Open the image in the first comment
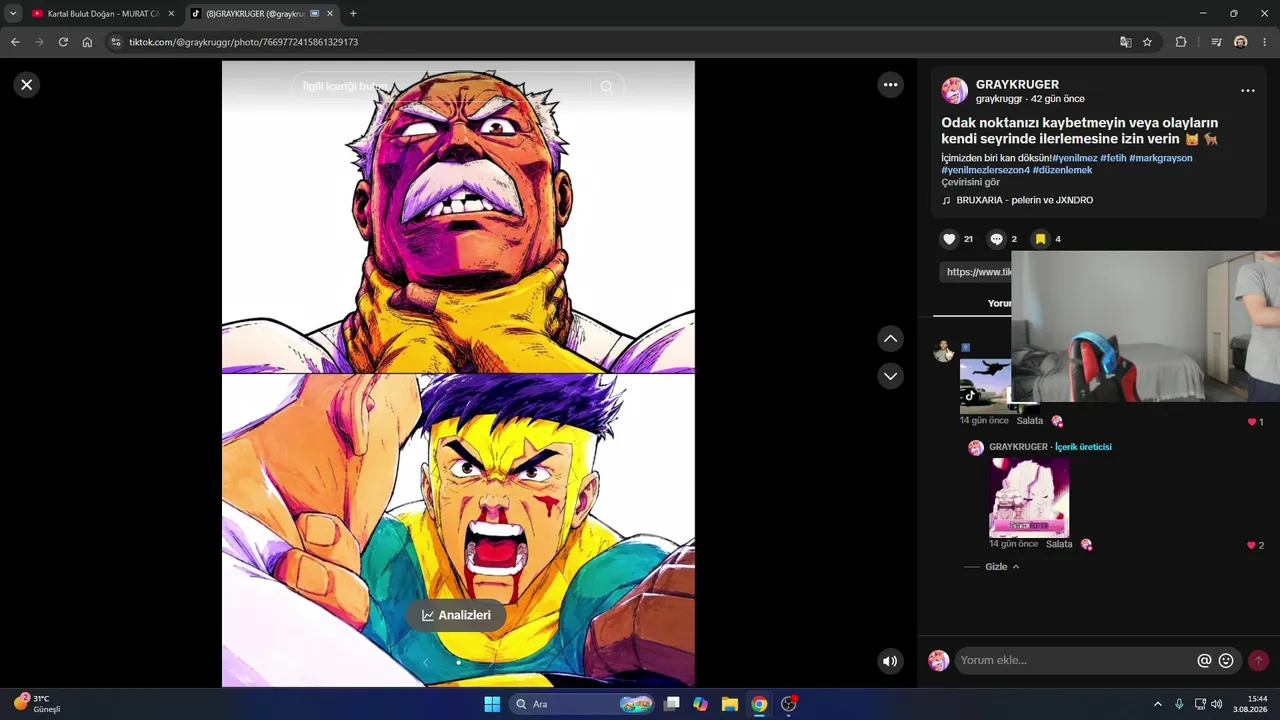1280x720 pixels. tap(986, 386)
